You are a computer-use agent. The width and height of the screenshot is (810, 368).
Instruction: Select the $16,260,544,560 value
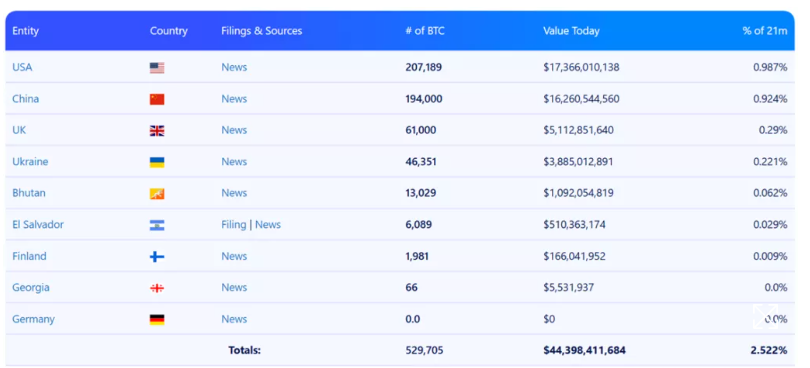(581, 99)
